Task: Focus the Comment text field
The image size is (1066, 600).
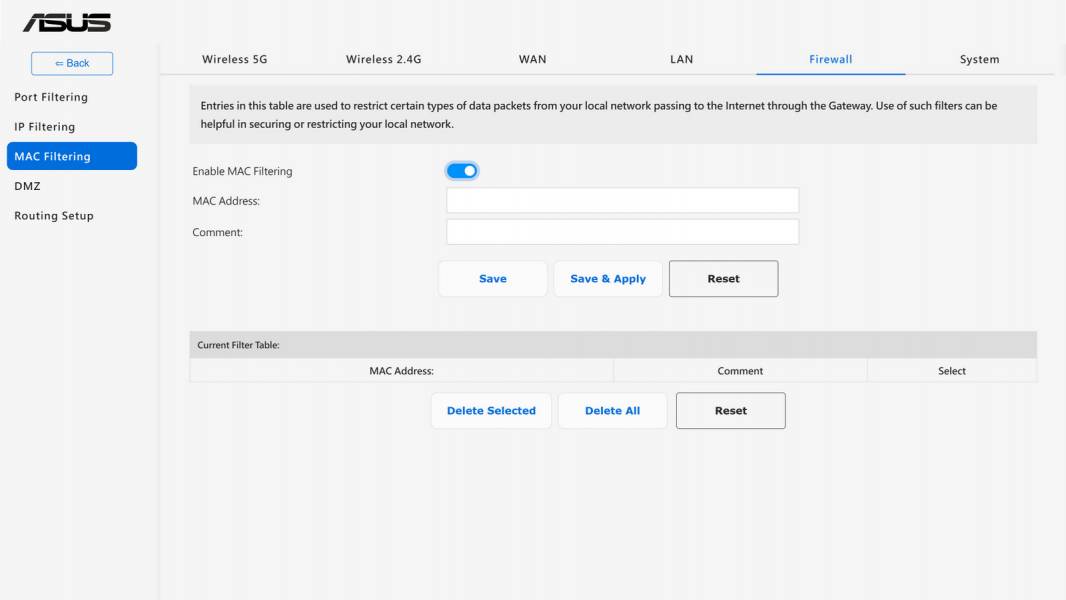Action: coord(622,232)
